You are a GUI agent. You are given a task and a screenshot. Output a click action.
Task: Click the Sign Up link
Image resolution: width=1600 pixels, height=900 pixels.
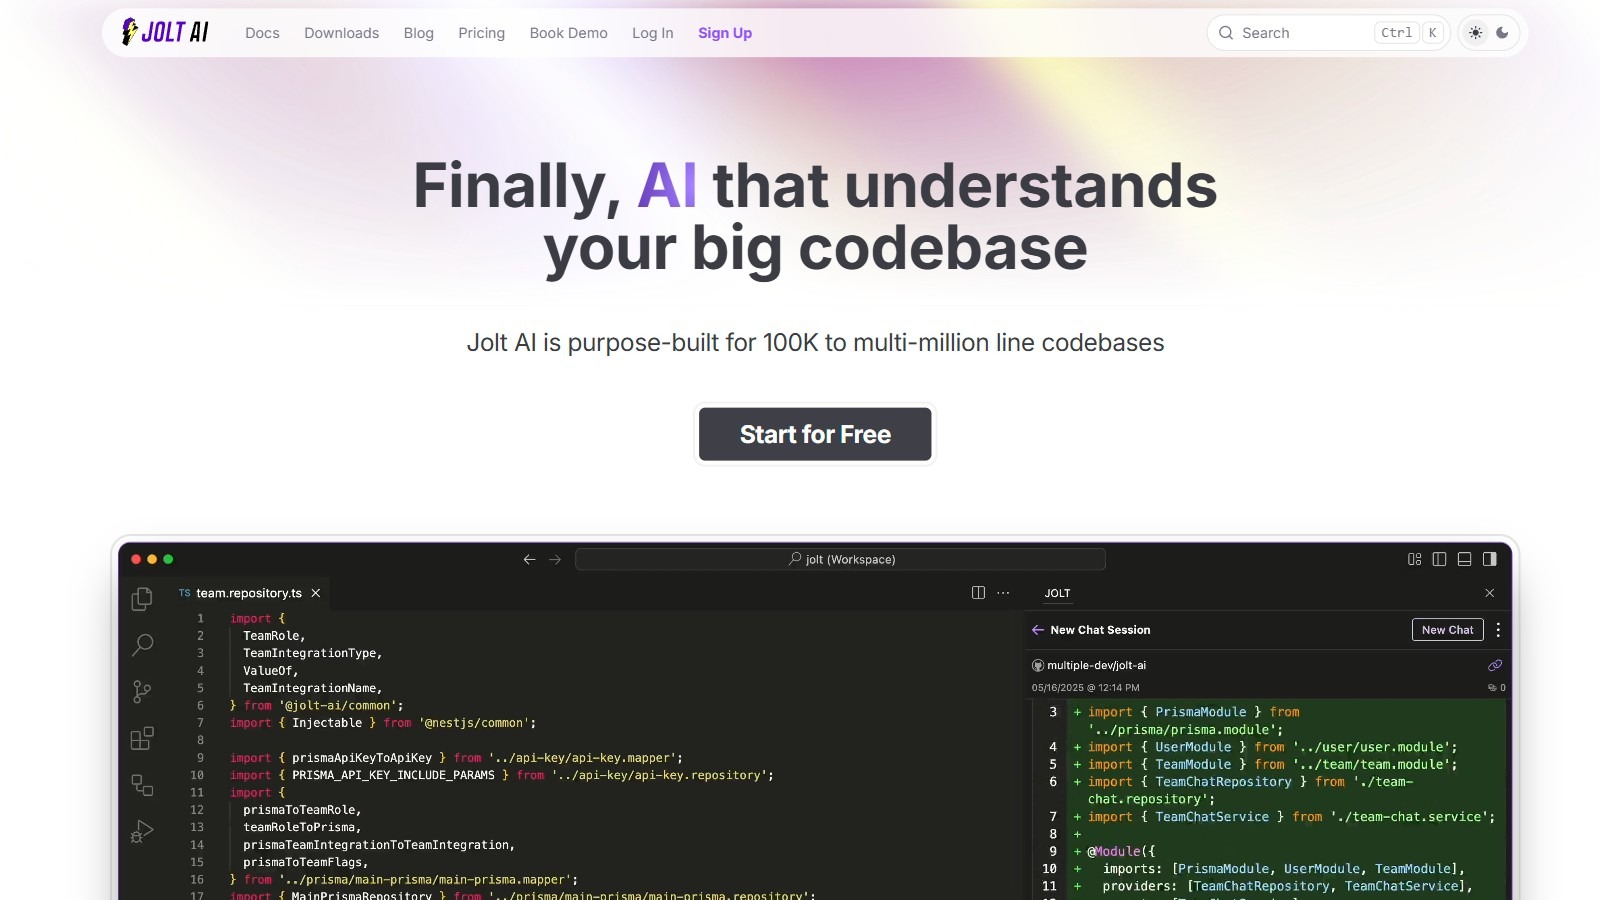click(x=724, y=33)
